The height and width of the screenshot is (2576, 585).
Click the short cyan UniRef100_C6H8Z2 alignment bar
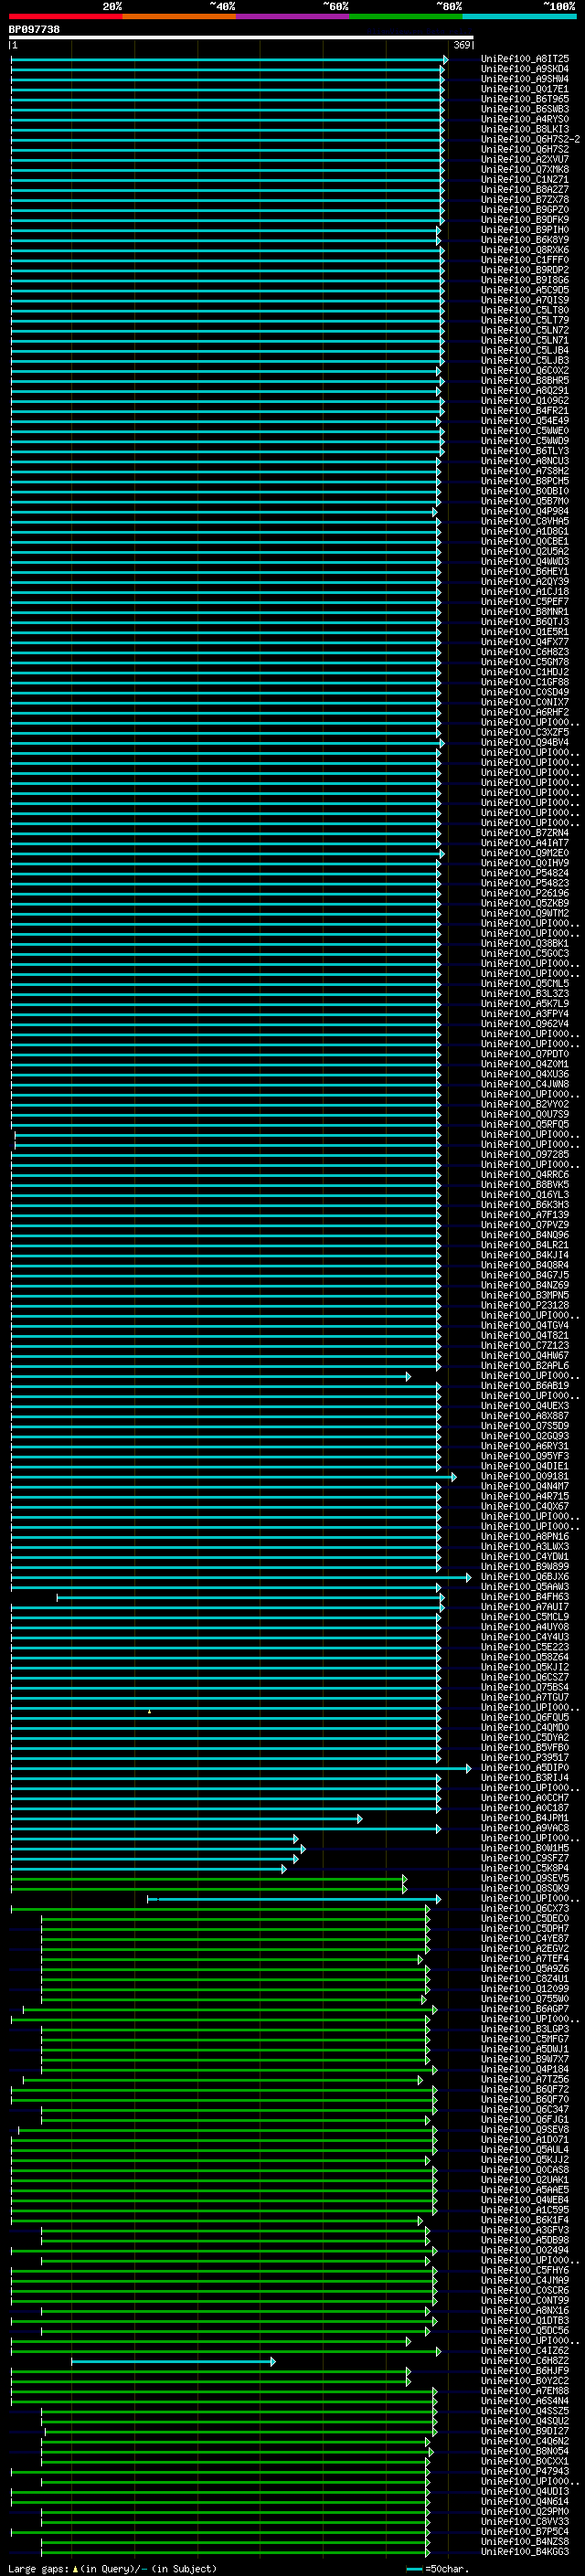173,2361
